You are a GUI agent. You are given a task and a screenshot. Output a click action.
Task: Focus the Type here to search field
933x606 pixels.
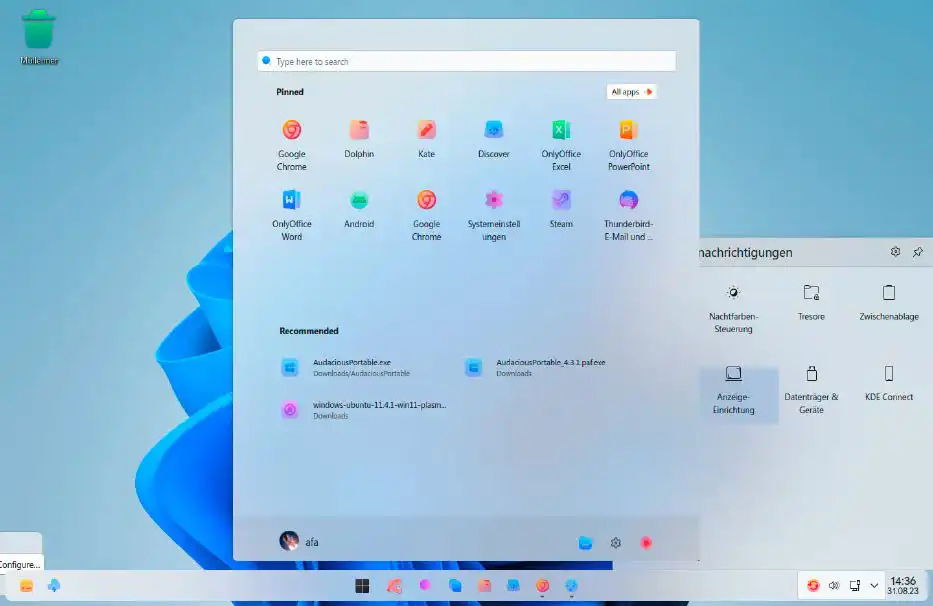[x=466, y=61]
